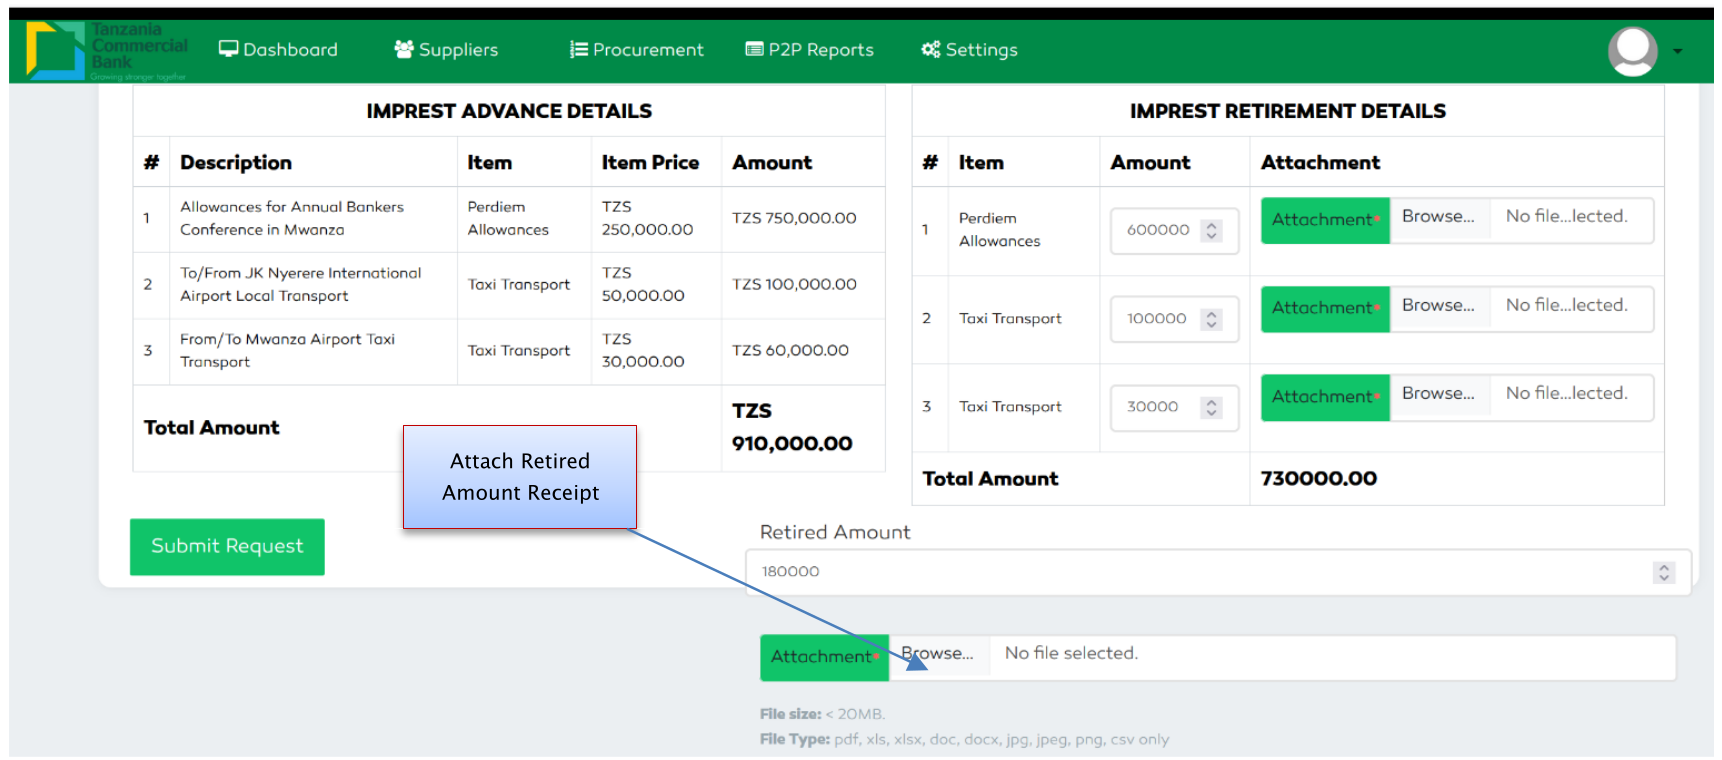
Task: Open the Procurement menu
Action: (x=647, y=49)
